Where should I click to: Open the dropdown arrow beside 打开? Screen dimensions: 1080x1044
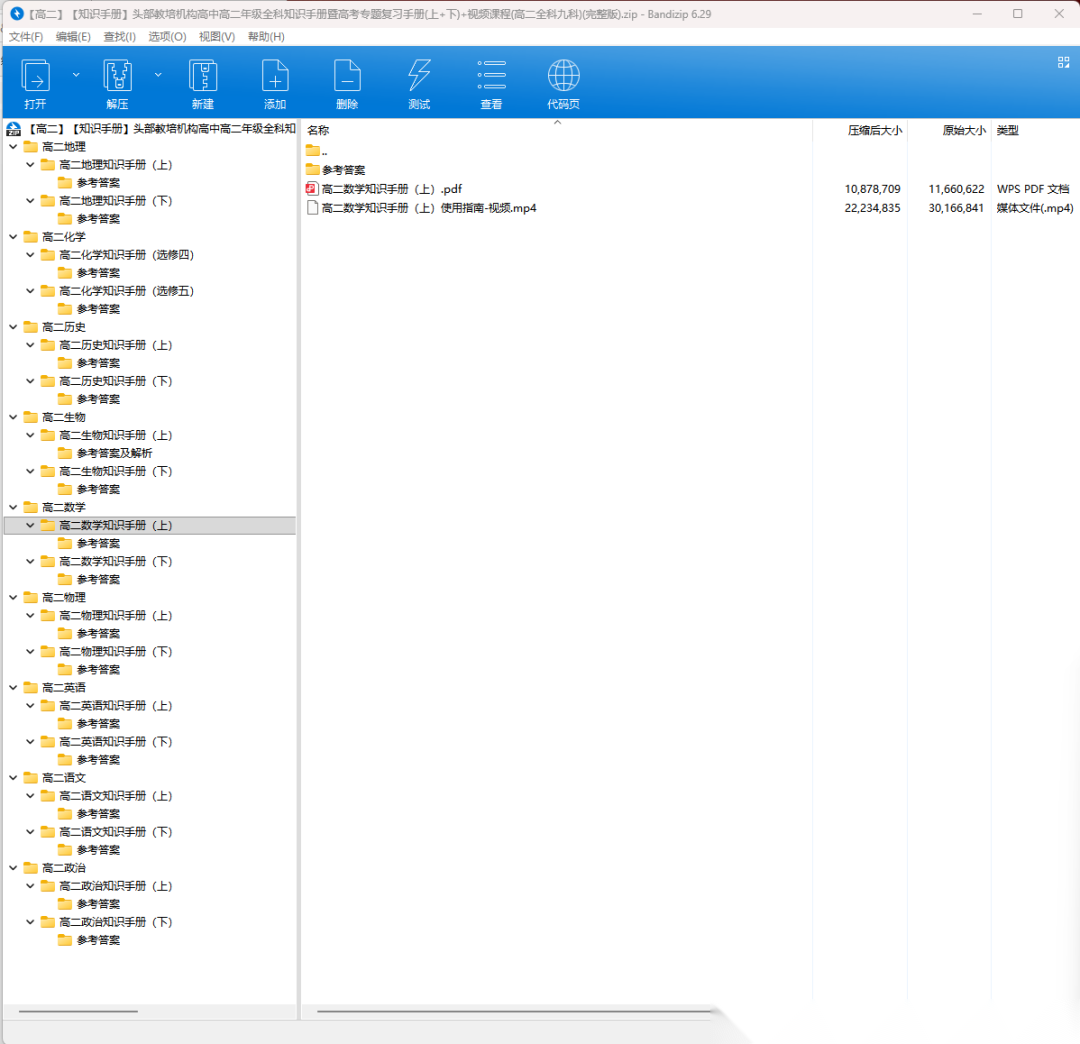pyautogui.click(x=76, y=74)
